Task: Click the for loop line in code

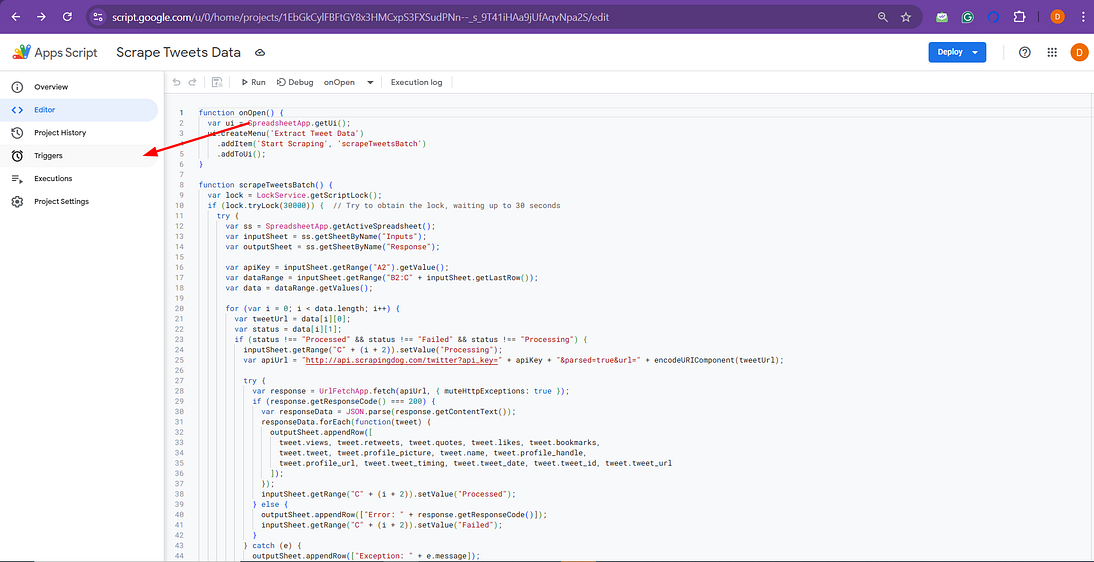Action: click(312, 309)
